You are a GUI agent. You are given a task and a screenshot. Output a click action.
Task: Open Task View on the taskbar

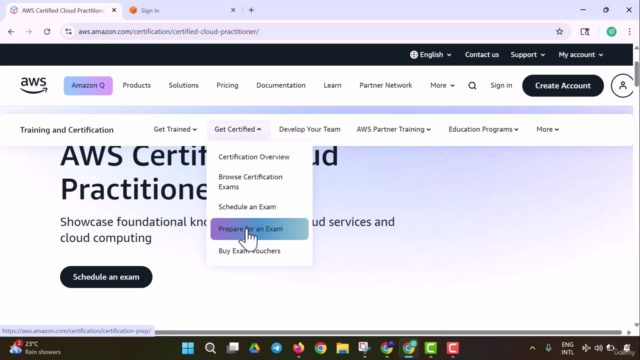[x=233, y=348]
